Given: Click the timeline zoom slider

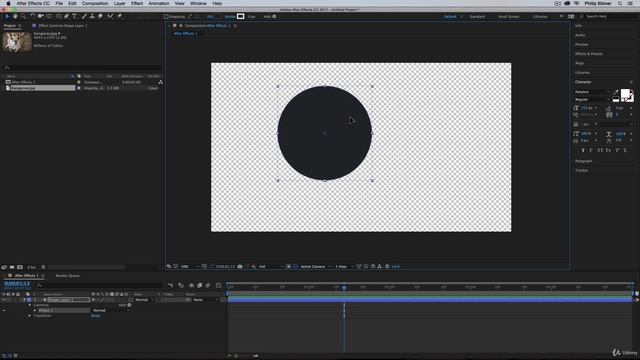Looking at the screenshot, I should pyautogui.click(x=242, y=356).
